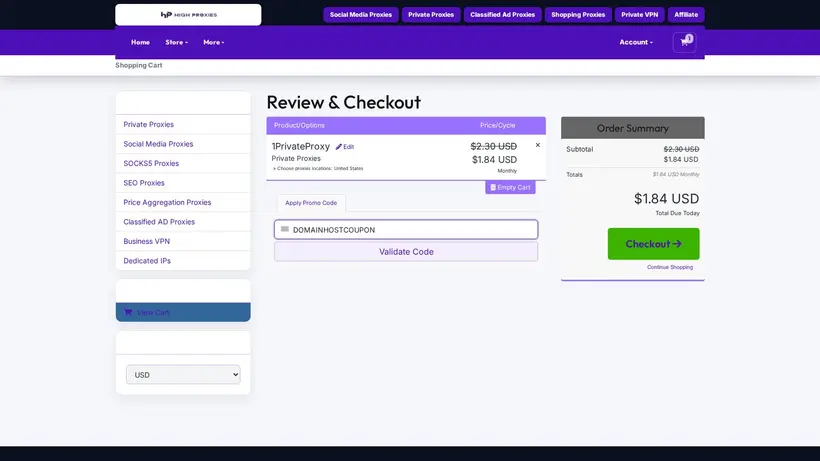Select the Apply Promo Code tab
820x461 pixels.
click(311, 203)
